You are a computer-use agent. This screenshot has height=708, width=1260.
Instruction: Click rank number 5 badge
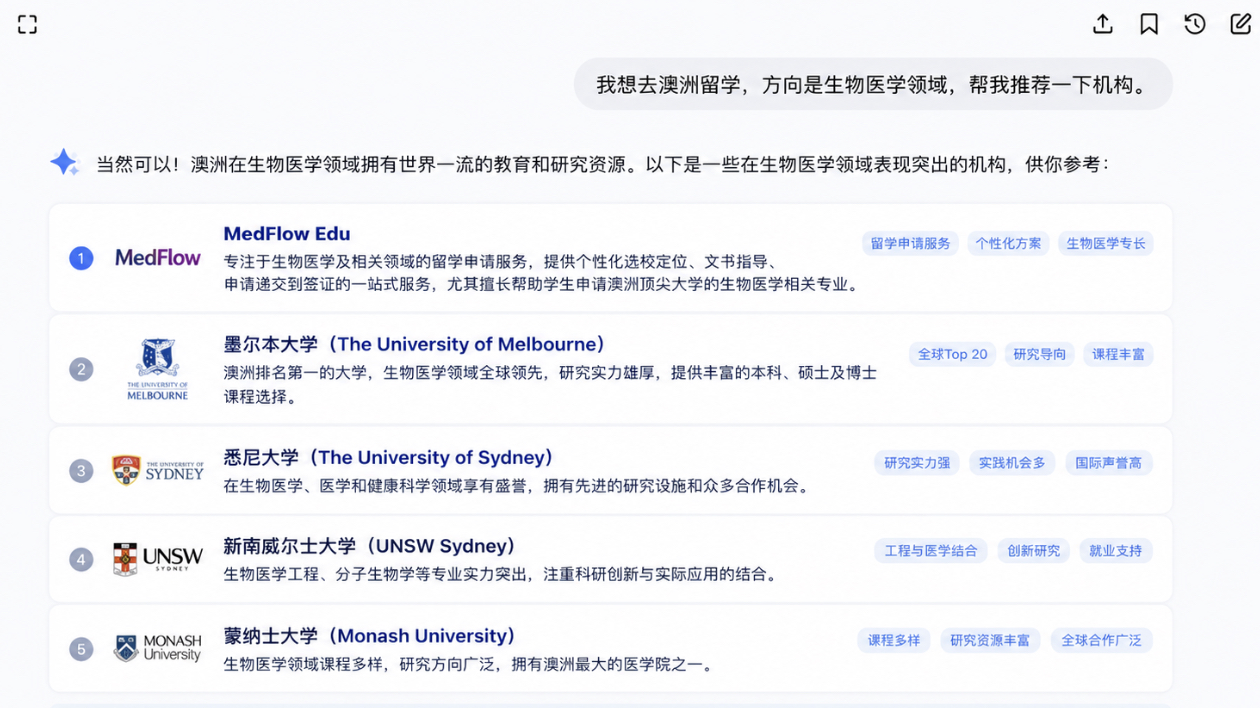coord(81,649)
